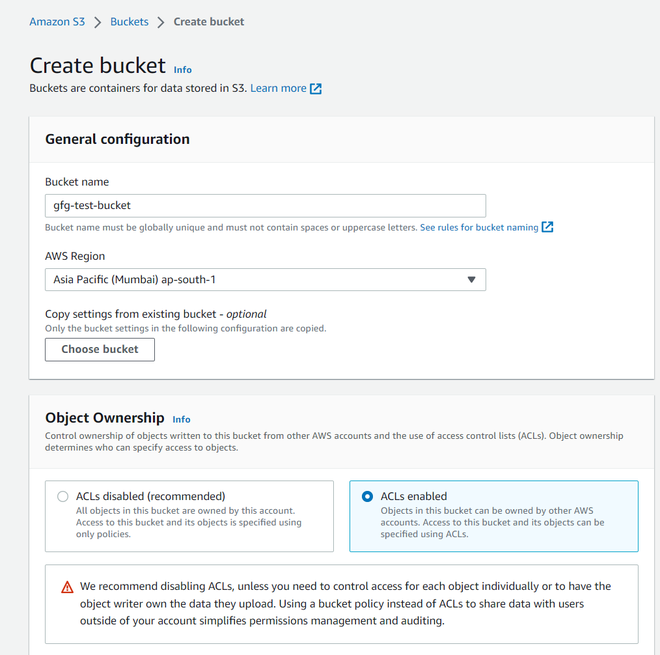Click the Create bucket breadcrumb text

tap(209, 22)
